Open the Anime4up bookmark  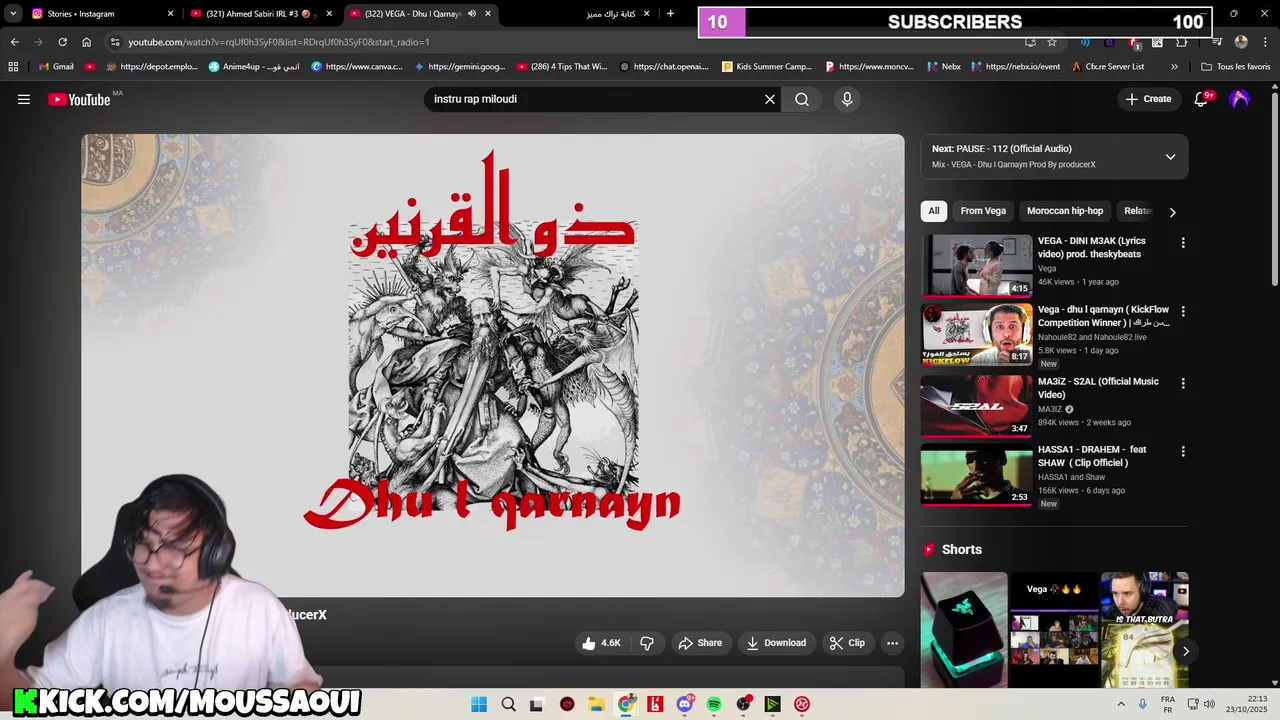[x=253, y=67]
